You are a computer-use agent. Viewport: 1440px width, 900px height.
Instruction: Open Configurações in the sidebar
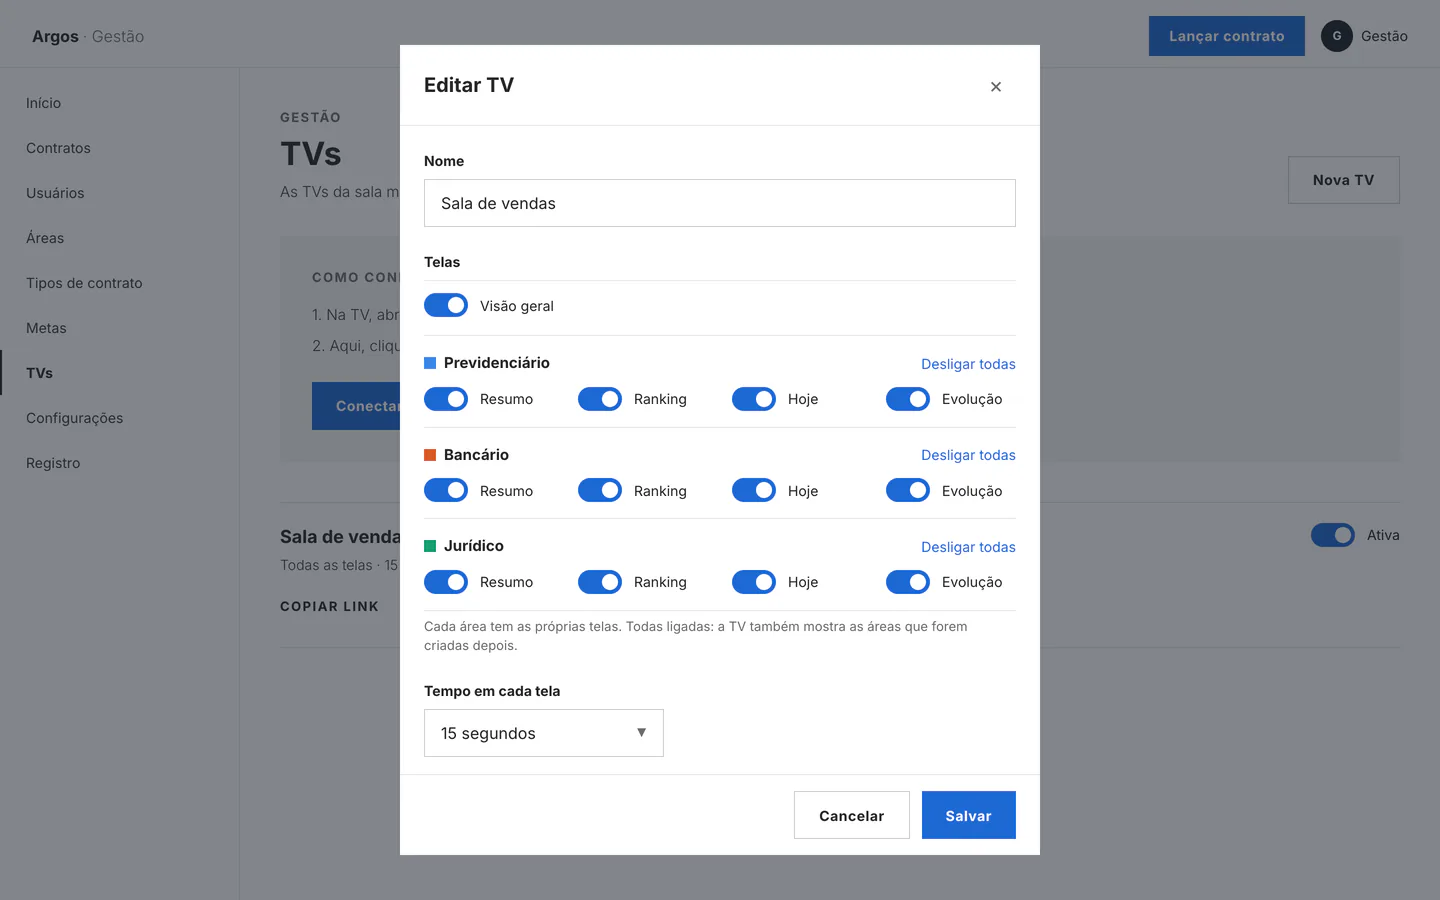pyautogui.click(x=75, y=418)
